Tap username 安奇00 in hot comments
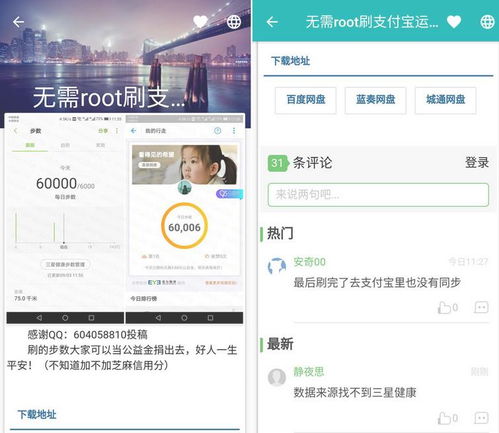 (309, 262)
